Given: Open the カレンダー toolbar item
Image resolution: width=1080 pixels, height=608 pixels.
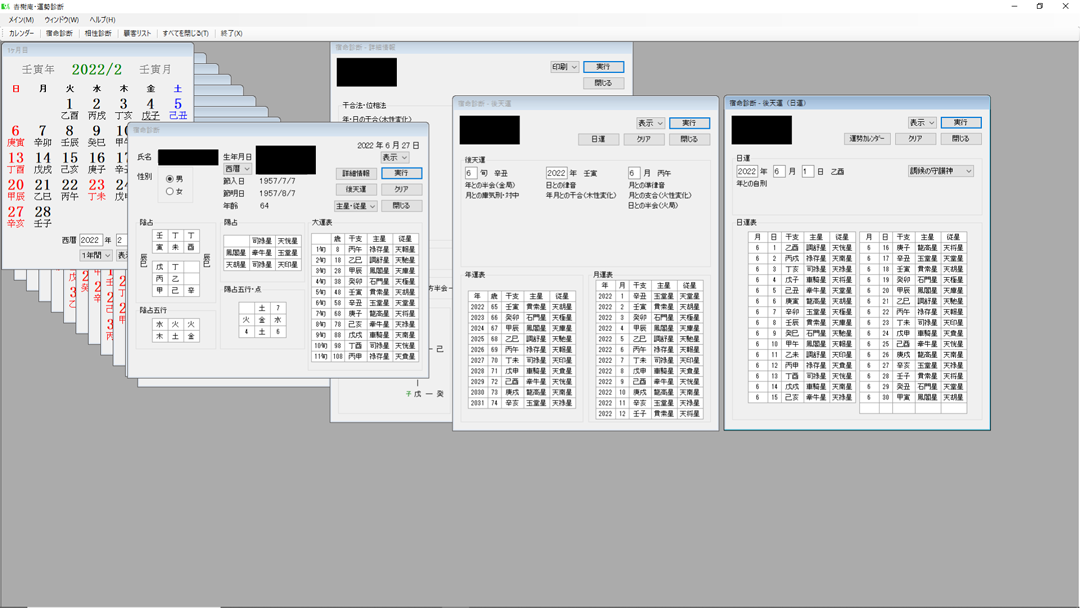Looking at the screenshot, I should (x=22, y=33).
